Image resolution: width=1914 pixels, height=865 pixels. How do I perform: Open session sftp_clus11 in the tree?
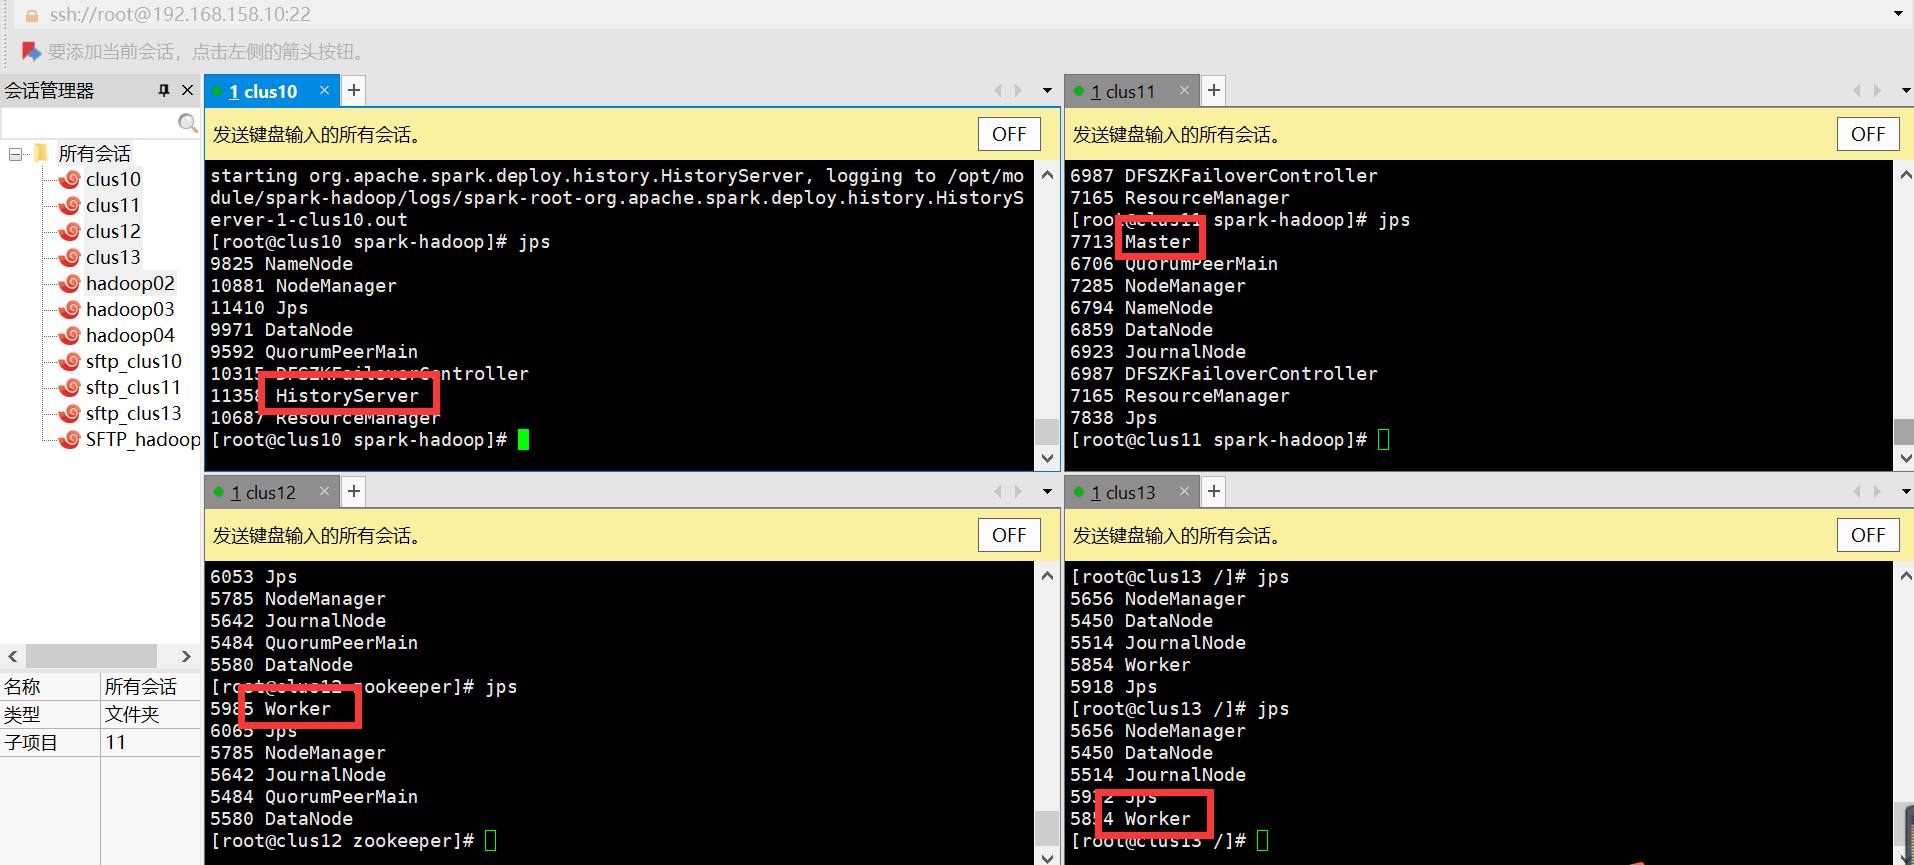[x=134, y=387]
